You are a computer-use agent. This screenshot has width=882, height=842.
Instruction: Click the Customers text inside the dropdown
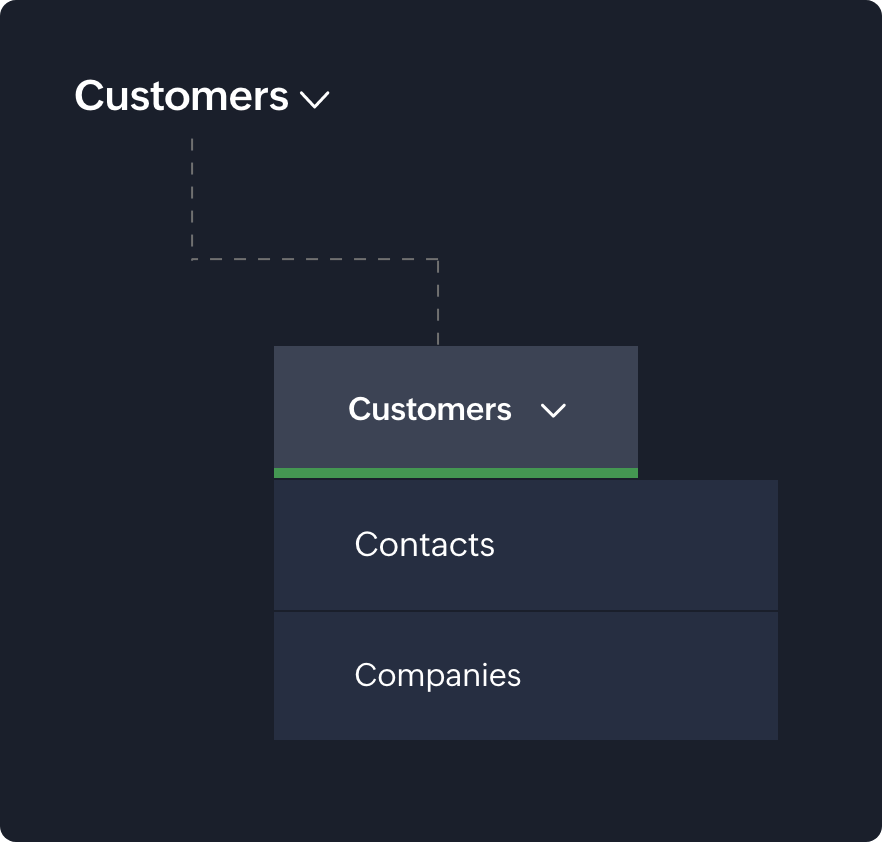(x=430, y=410)
